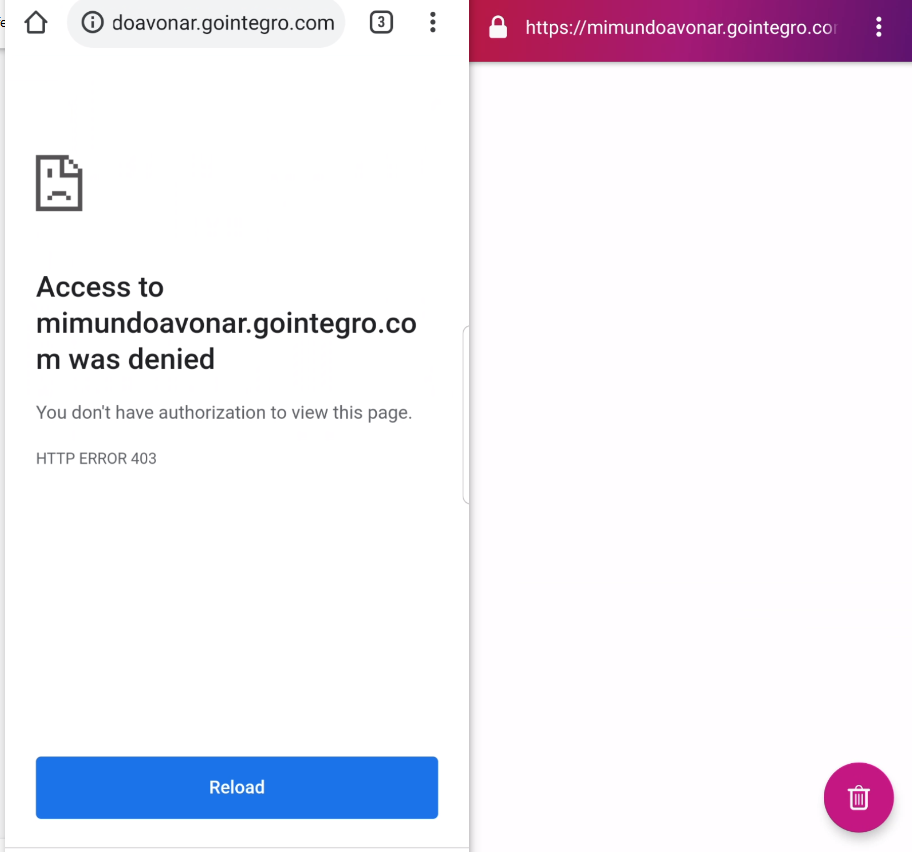Retry loading the denied page via Reload
912x852 pixels.
[x=236, y=787]
